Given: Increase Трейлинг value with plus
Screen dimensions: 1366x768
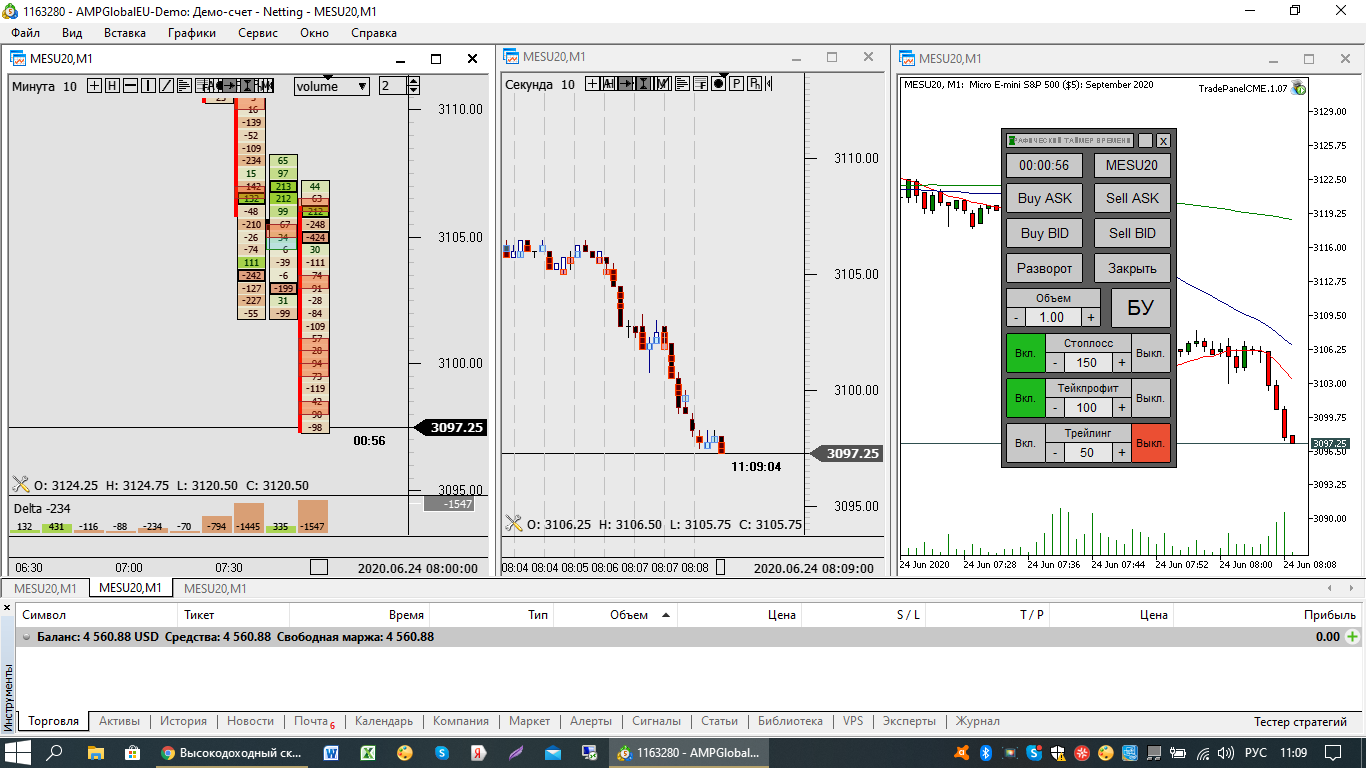Looking at the screenshot, I should [x=1122, y=452].
